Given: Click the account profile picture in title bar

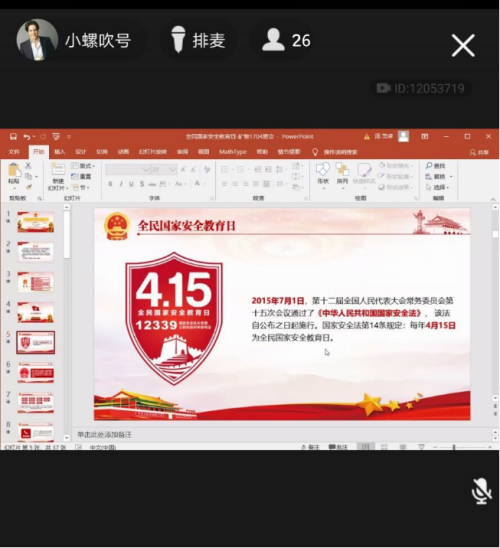Looking at the screenshot, I should pos(404,136).
